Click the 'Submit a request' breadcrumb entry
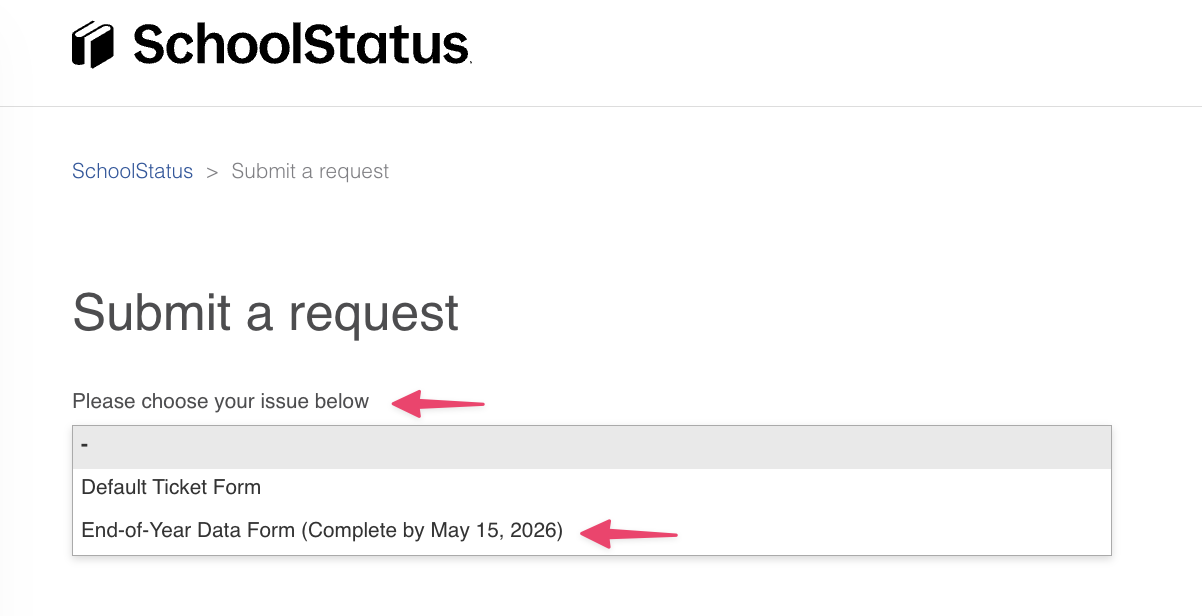This screenshot has width=1202, height=616. coord(310,171)
